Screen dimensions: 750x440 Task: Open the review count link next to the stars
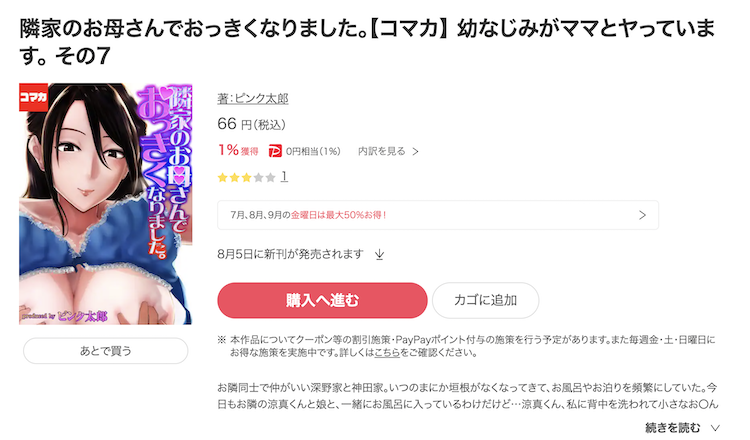pos(284,177)
